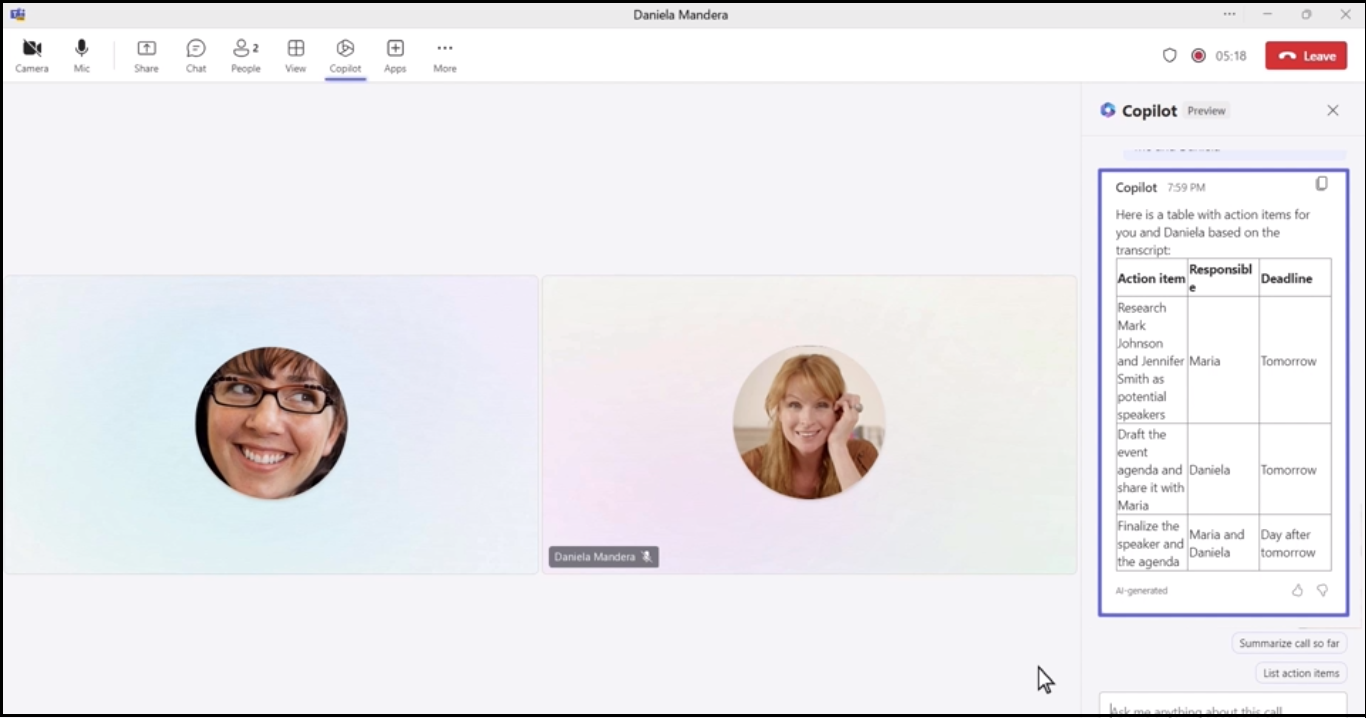Toggle the Mic mute button

(x=82, y=55)
